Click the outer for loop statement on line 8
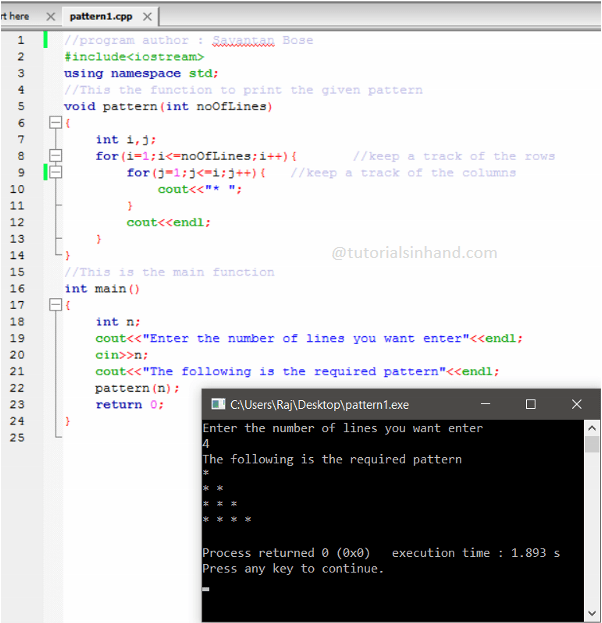 pos(196,156)
